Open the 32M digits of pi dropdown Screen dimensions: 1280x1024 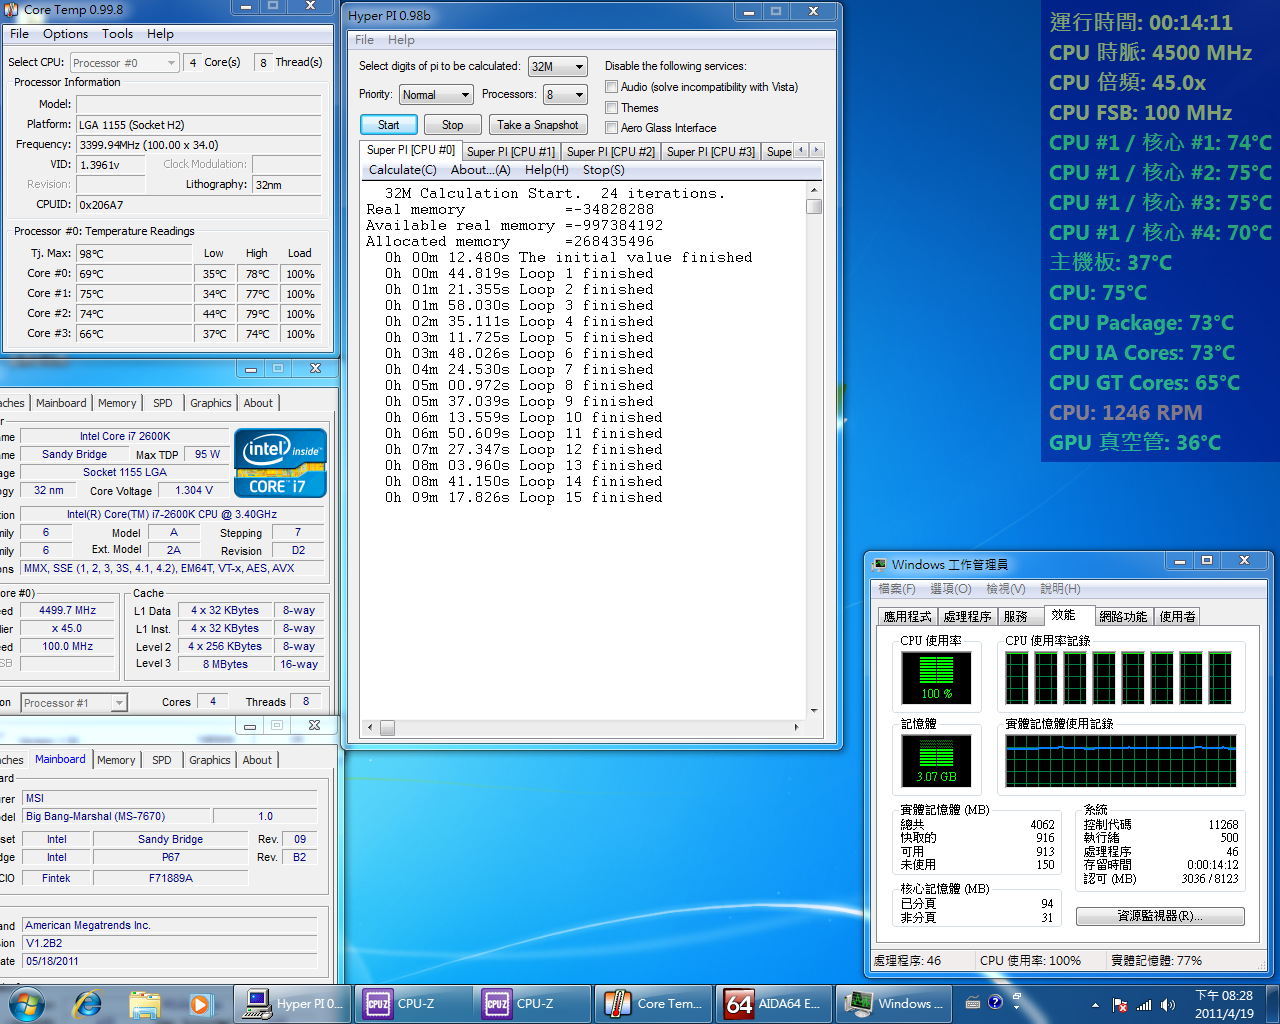[x=558, y=66]
